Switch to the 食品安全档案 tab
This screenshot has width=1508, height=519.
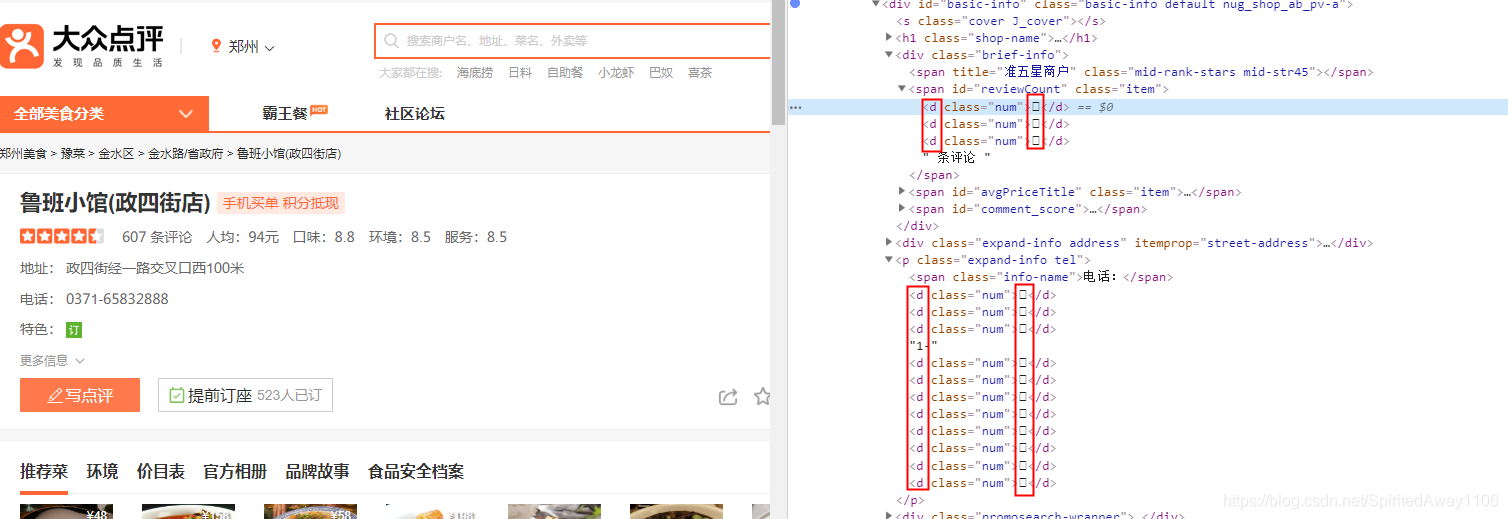[x=416, y=471]
